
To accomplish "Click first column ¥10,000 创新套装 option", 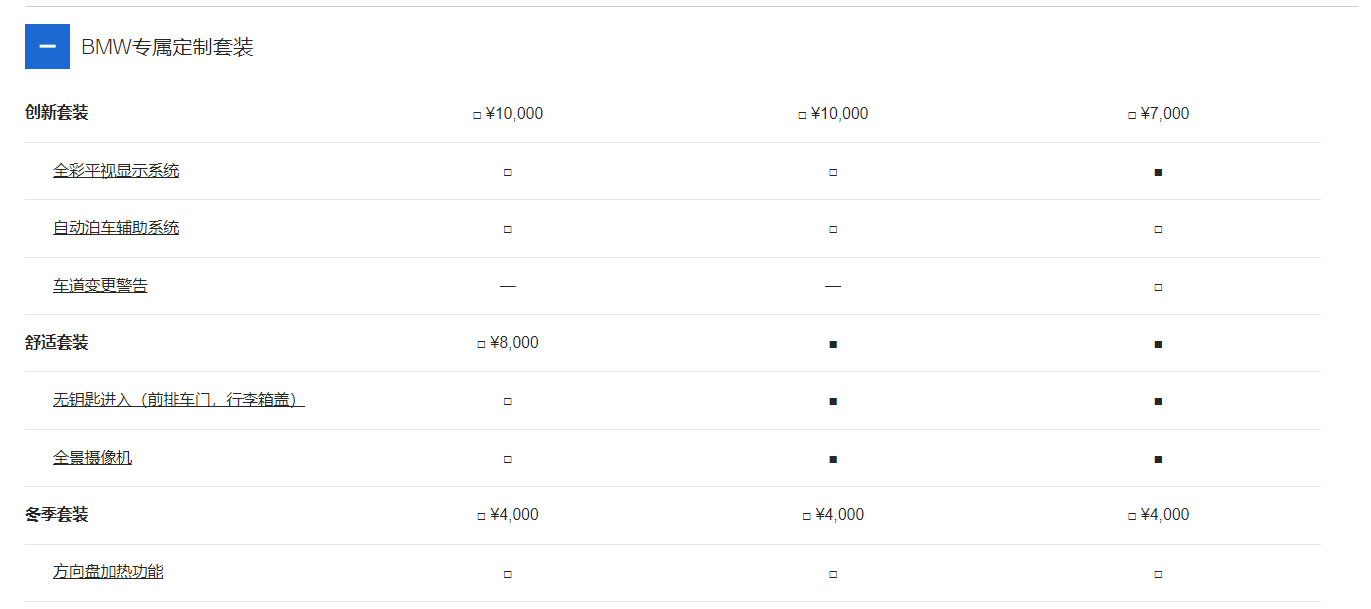I will (477, 115).
